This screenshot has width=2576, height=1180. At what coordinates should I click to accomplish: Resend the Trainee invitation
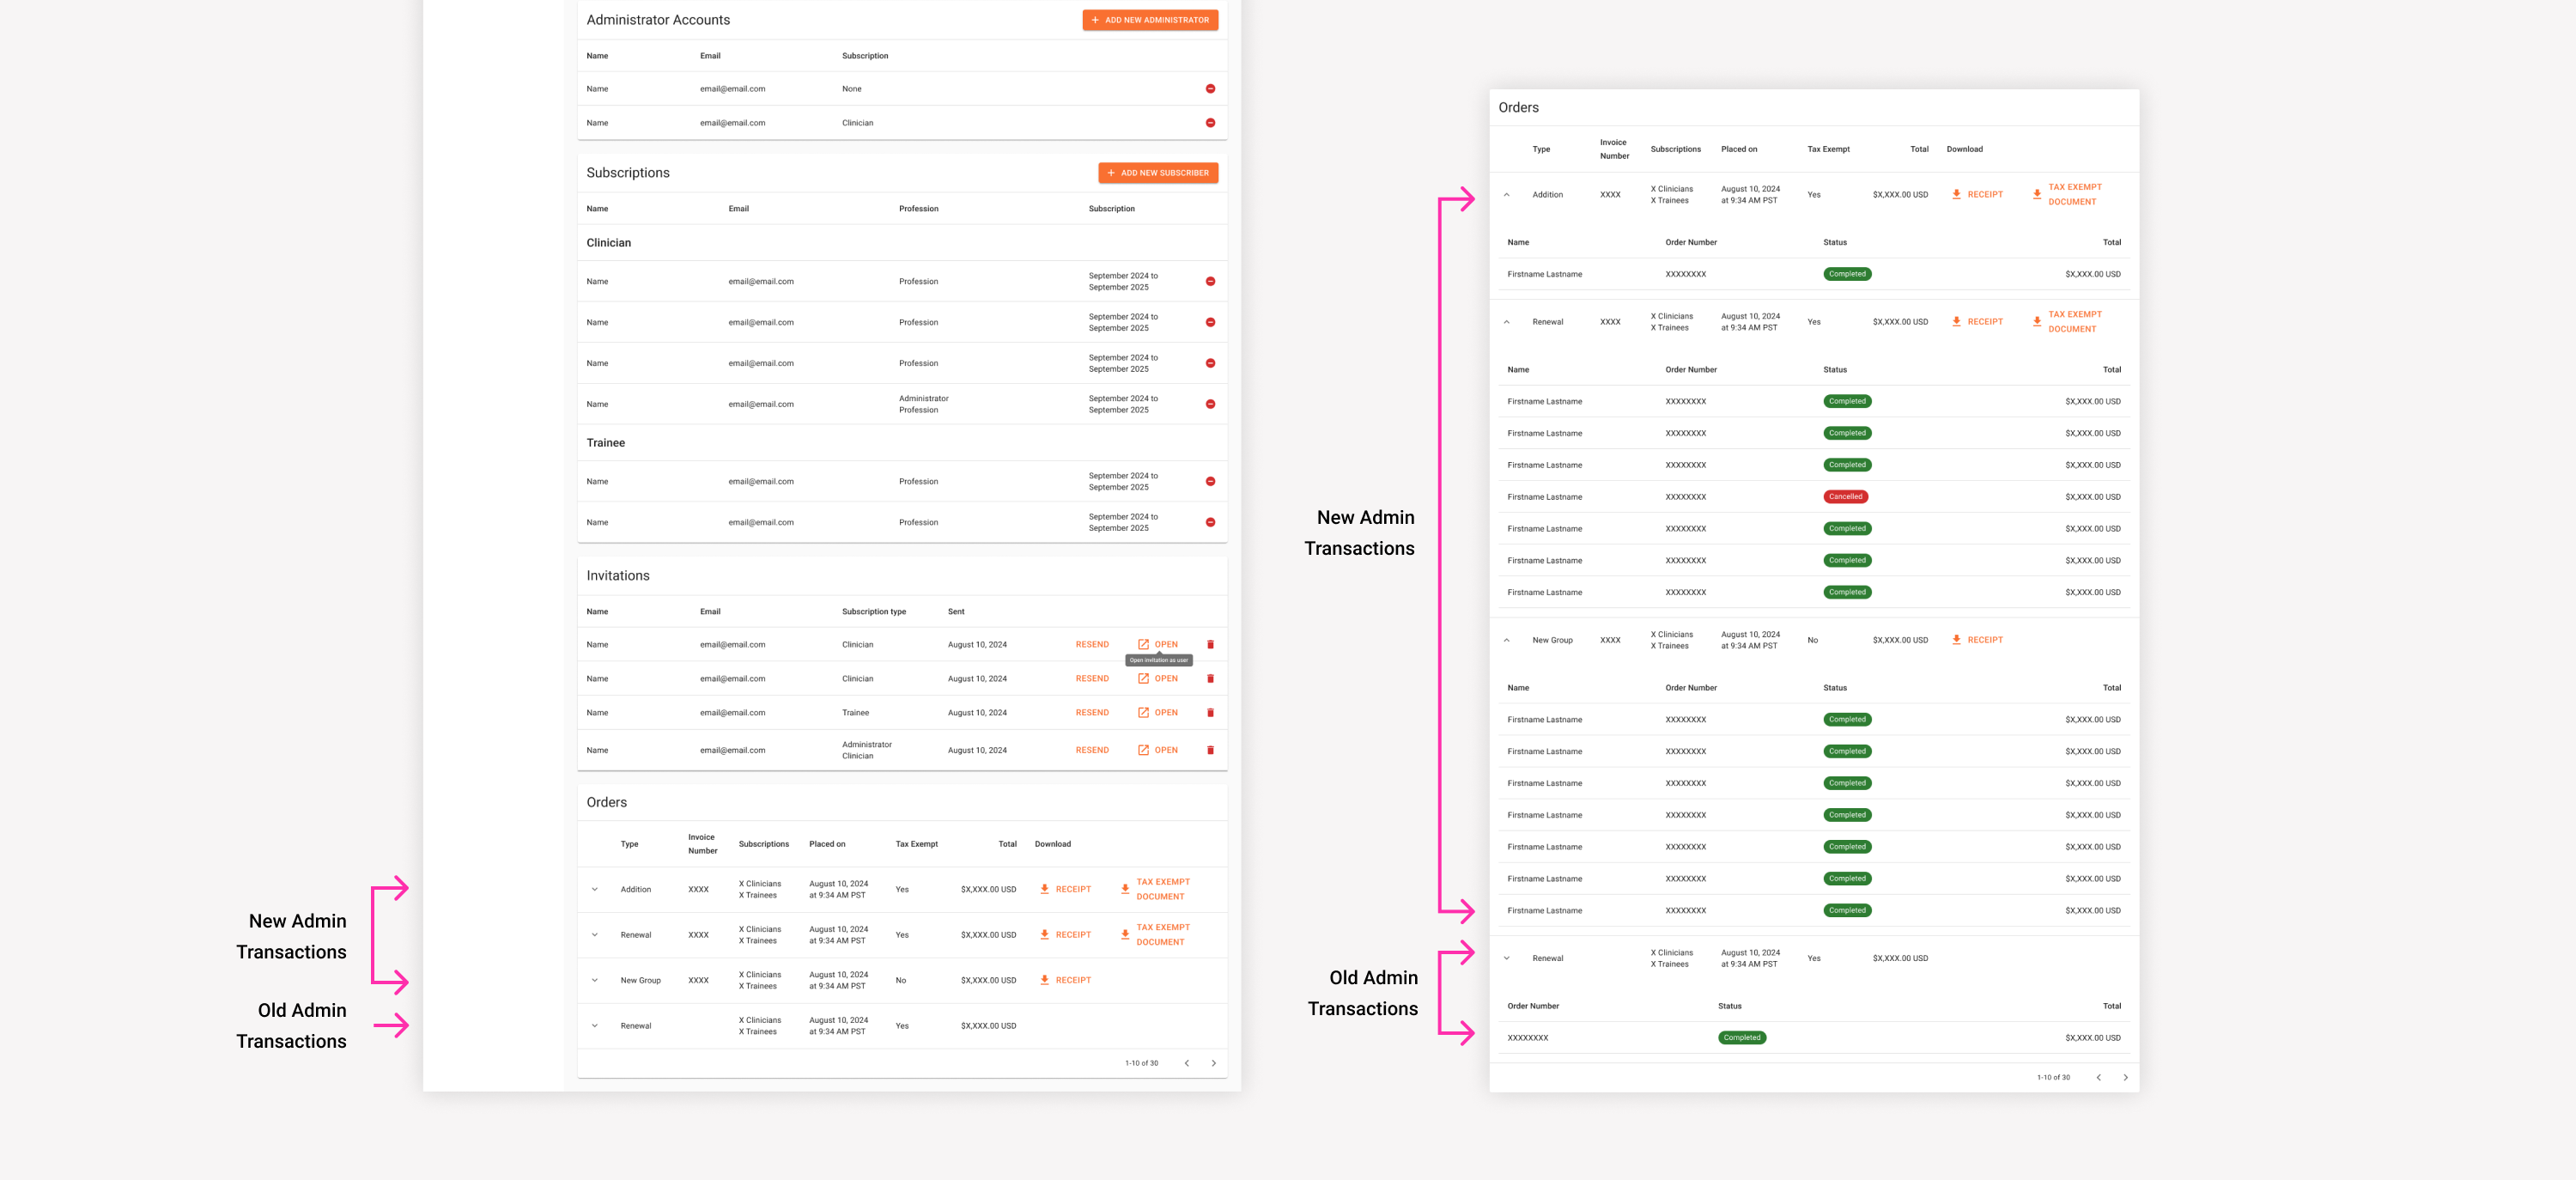[1091, 713]
